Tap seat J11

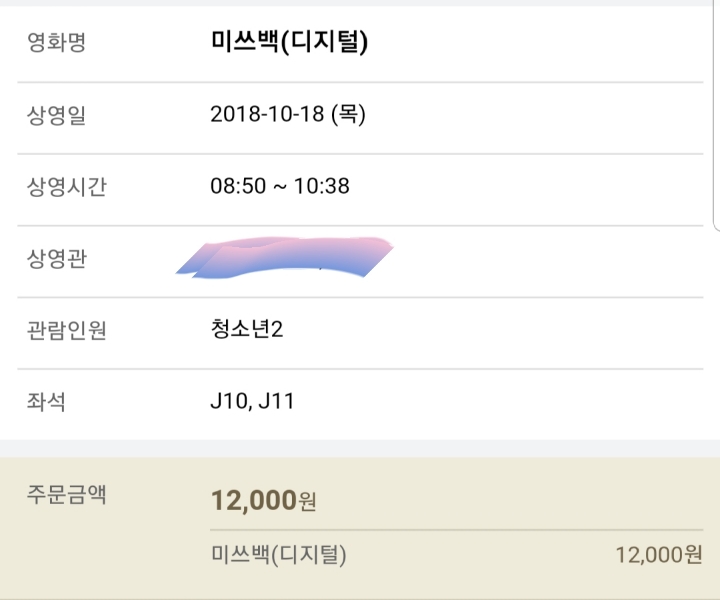pos(276,401)
